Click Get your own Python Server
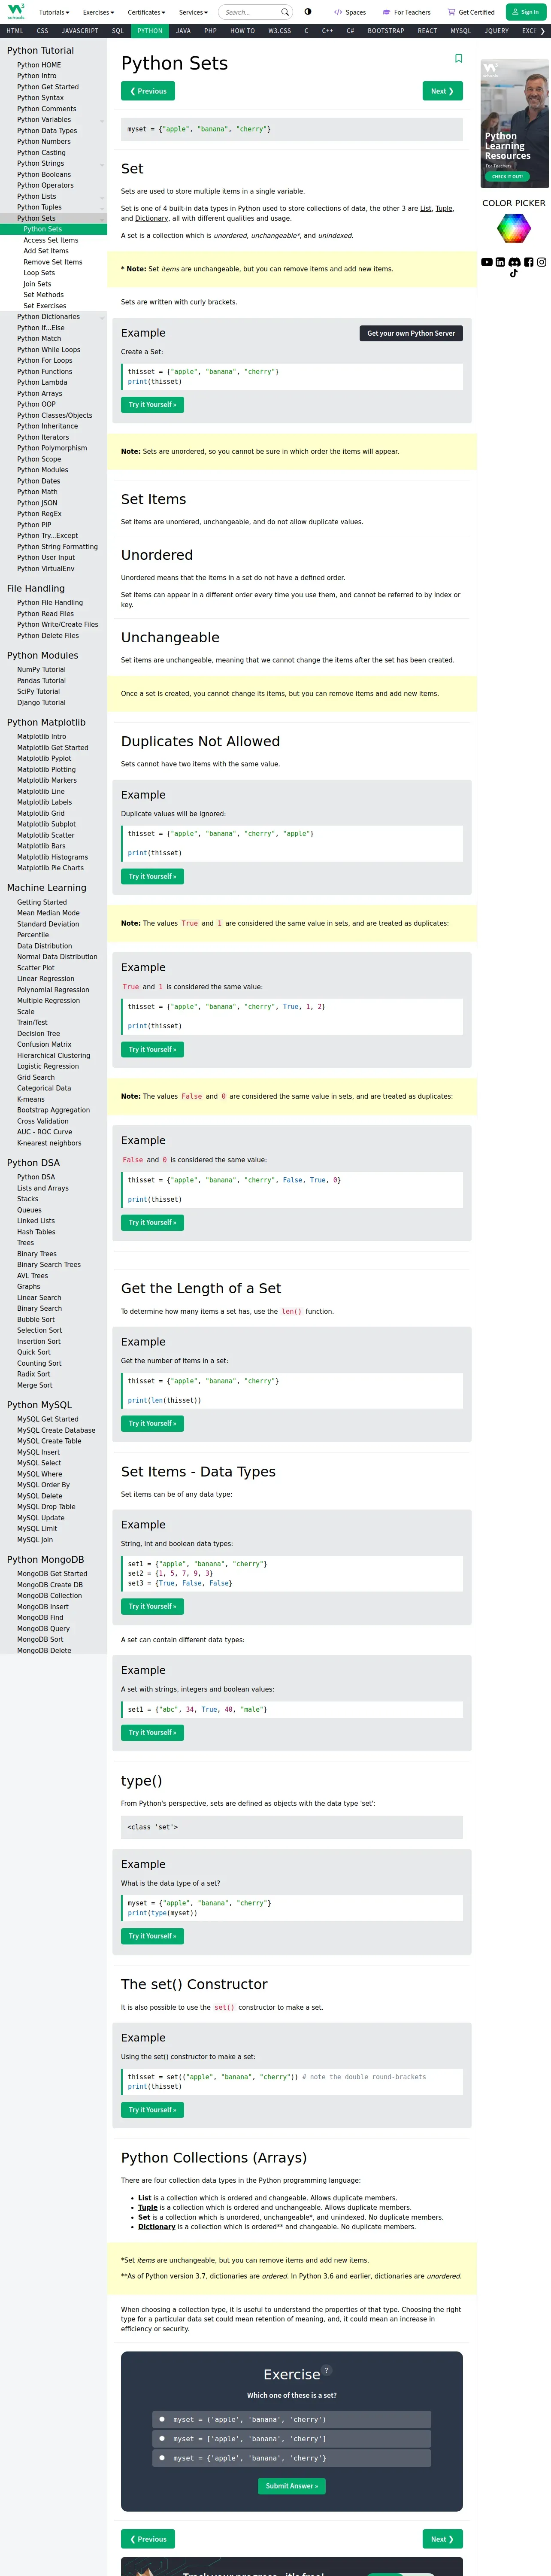 coord(411,333)
